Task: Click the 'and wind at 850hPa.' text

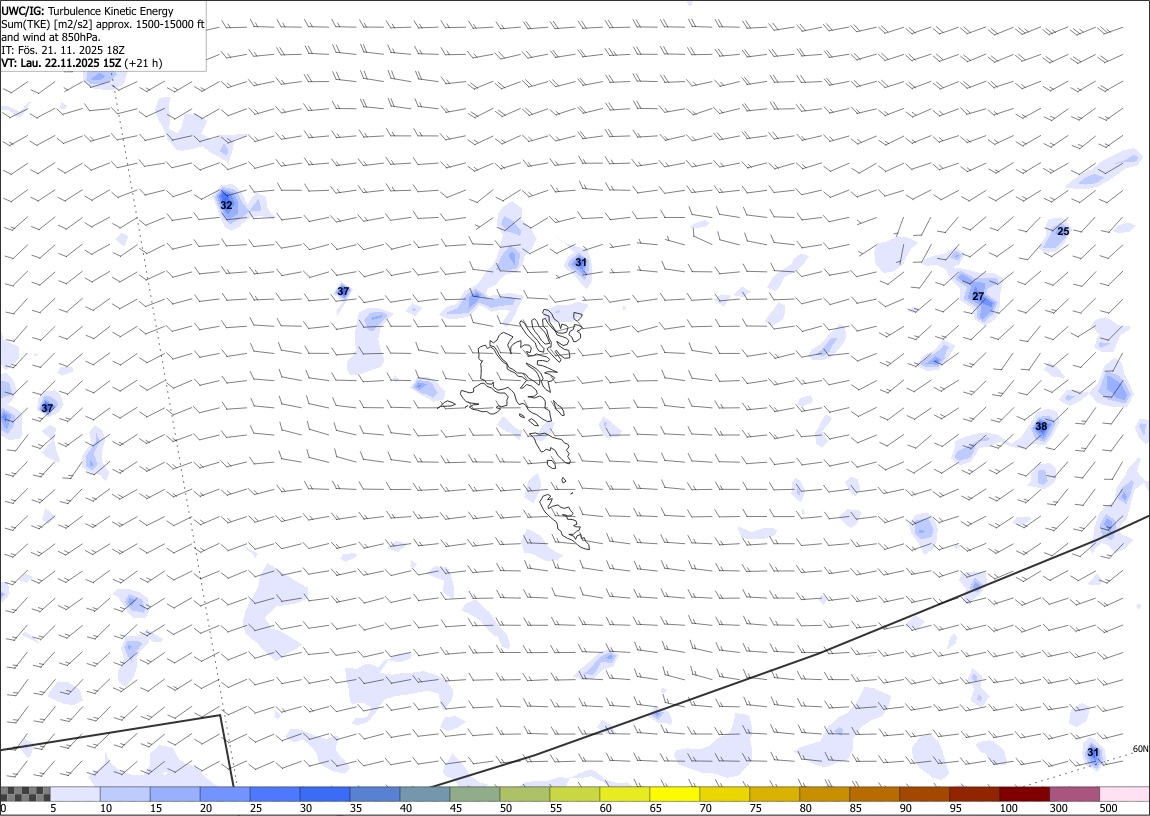Action: 51,37
